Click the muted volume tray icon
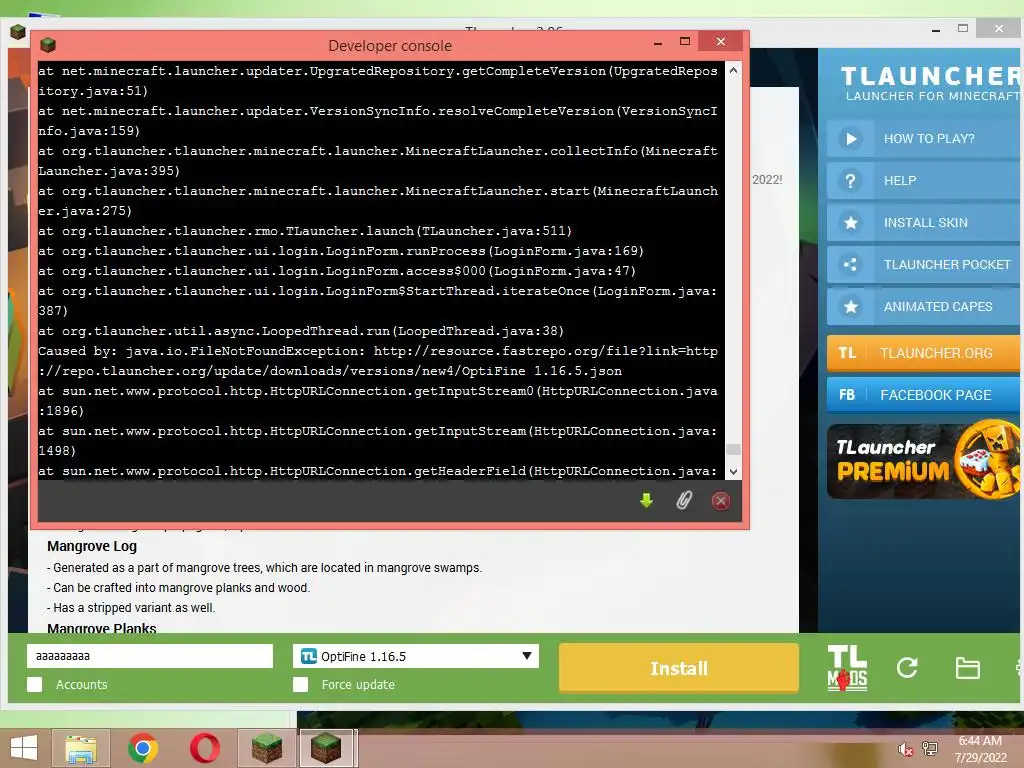 [905, 749]
